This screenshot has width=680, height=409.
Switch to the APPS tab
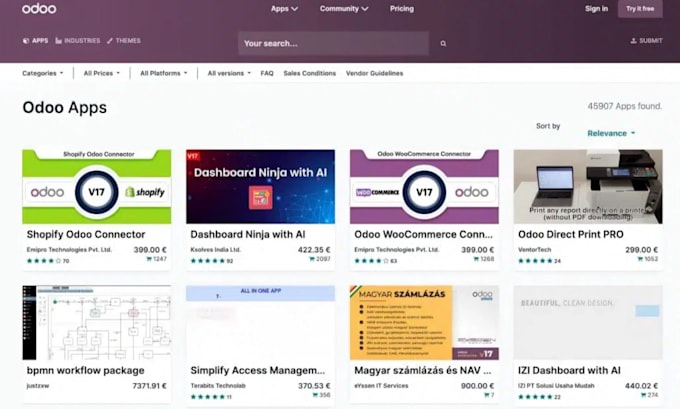tap(35, 40)
